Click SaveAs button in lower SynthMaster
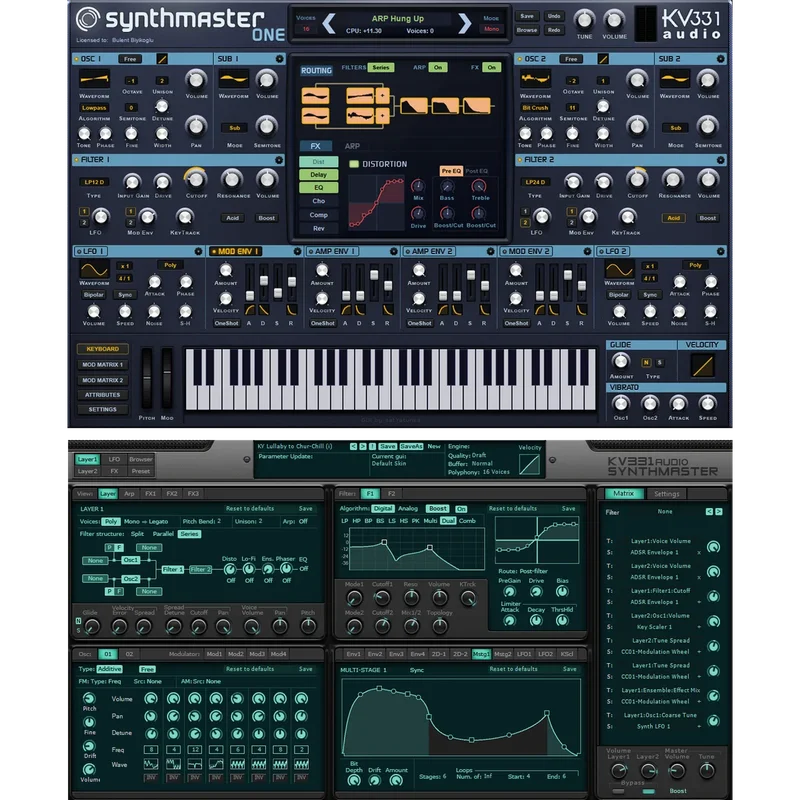 pos(411,446)
